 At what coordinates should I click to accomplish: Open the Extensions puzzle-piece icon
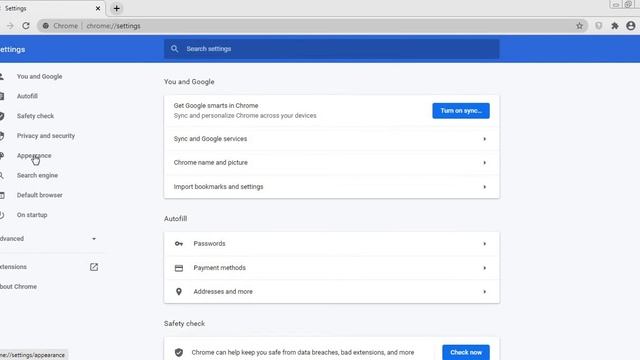[x=615, y=26]
